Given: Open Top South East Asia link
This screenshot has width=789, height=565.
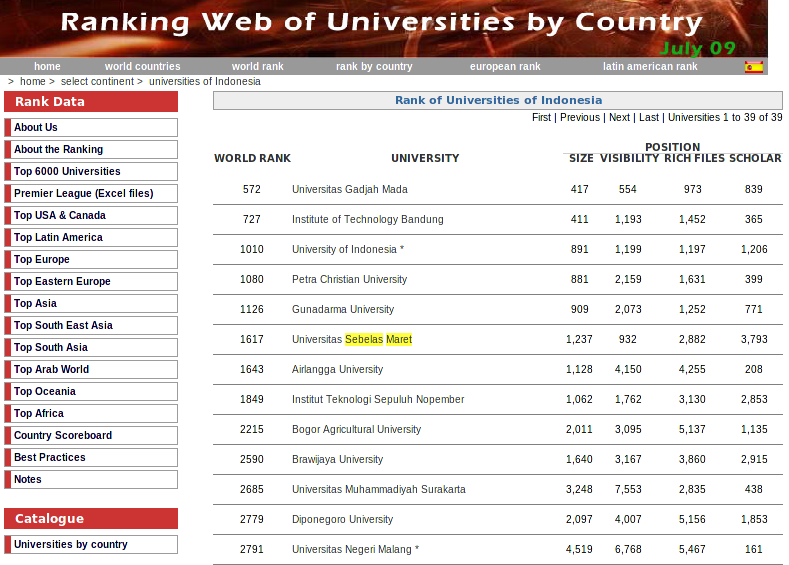Looking at the screenshot, I should pyautogui.click(x=91, y=326).
